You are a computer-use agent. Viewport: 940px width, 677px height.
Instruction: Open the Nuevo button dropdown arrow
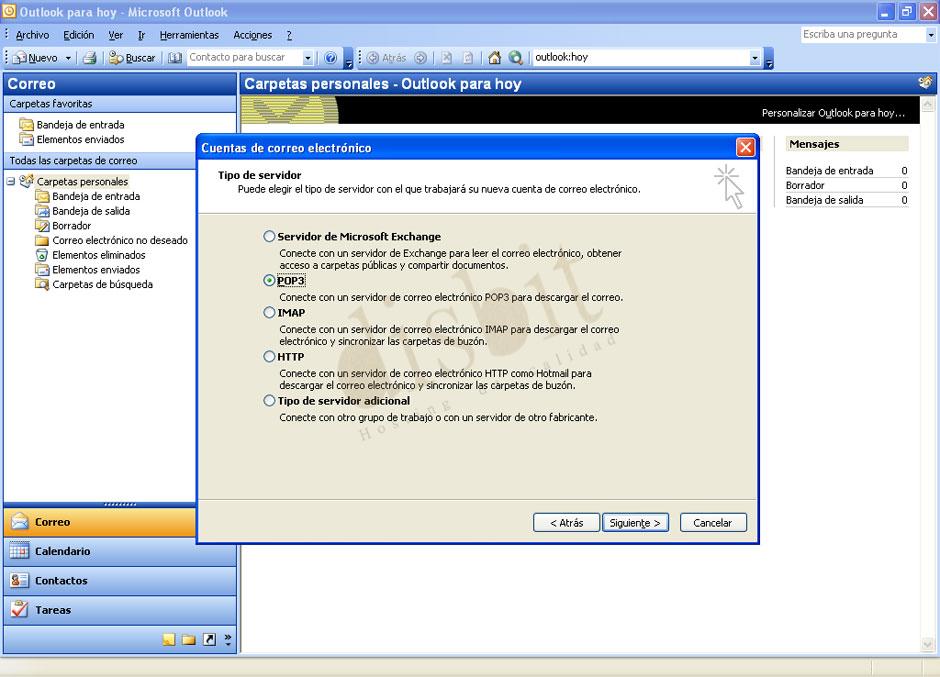(x=70, y=57)
